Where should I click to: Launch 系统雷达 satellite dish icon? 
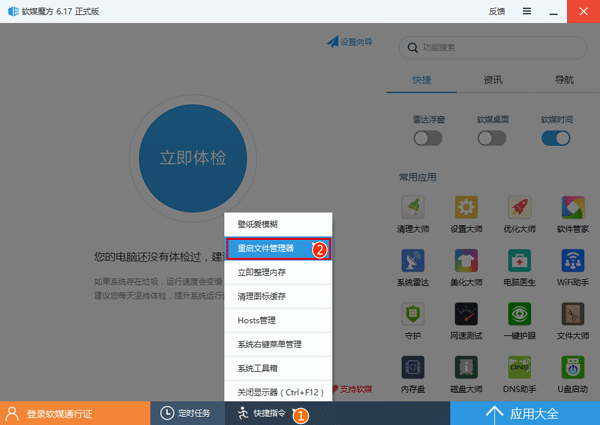[x=412, y=261]
